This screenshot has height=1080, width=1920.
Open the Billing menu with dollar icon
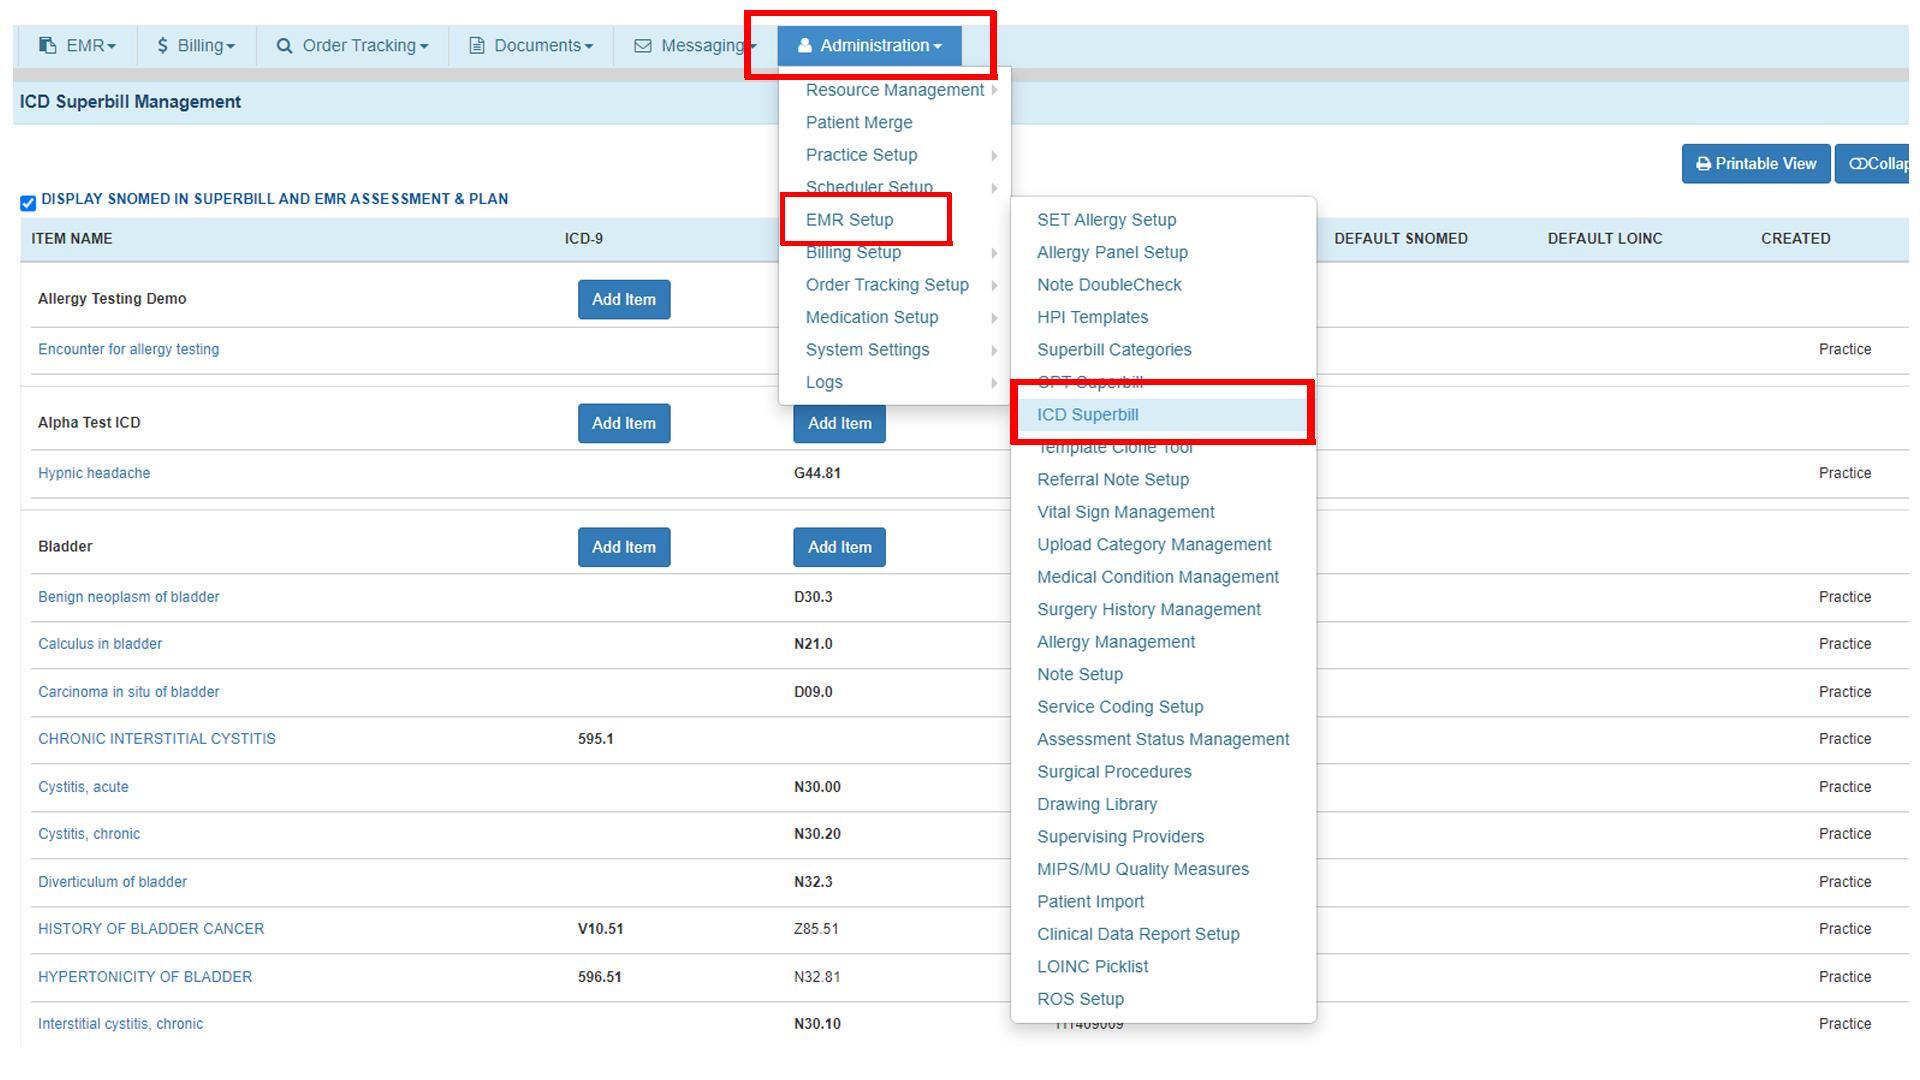click(x=196, y=46)
